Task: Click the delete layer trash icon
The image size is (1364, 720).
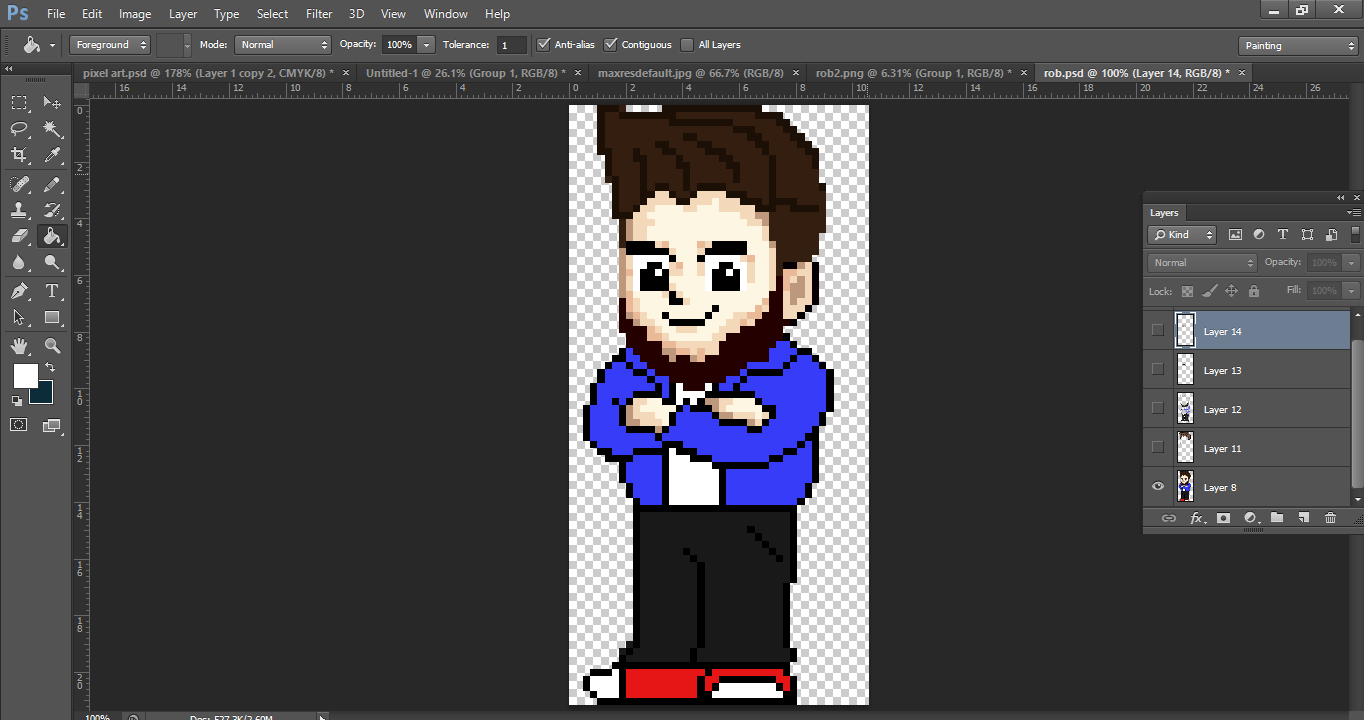Action: 1330,518
